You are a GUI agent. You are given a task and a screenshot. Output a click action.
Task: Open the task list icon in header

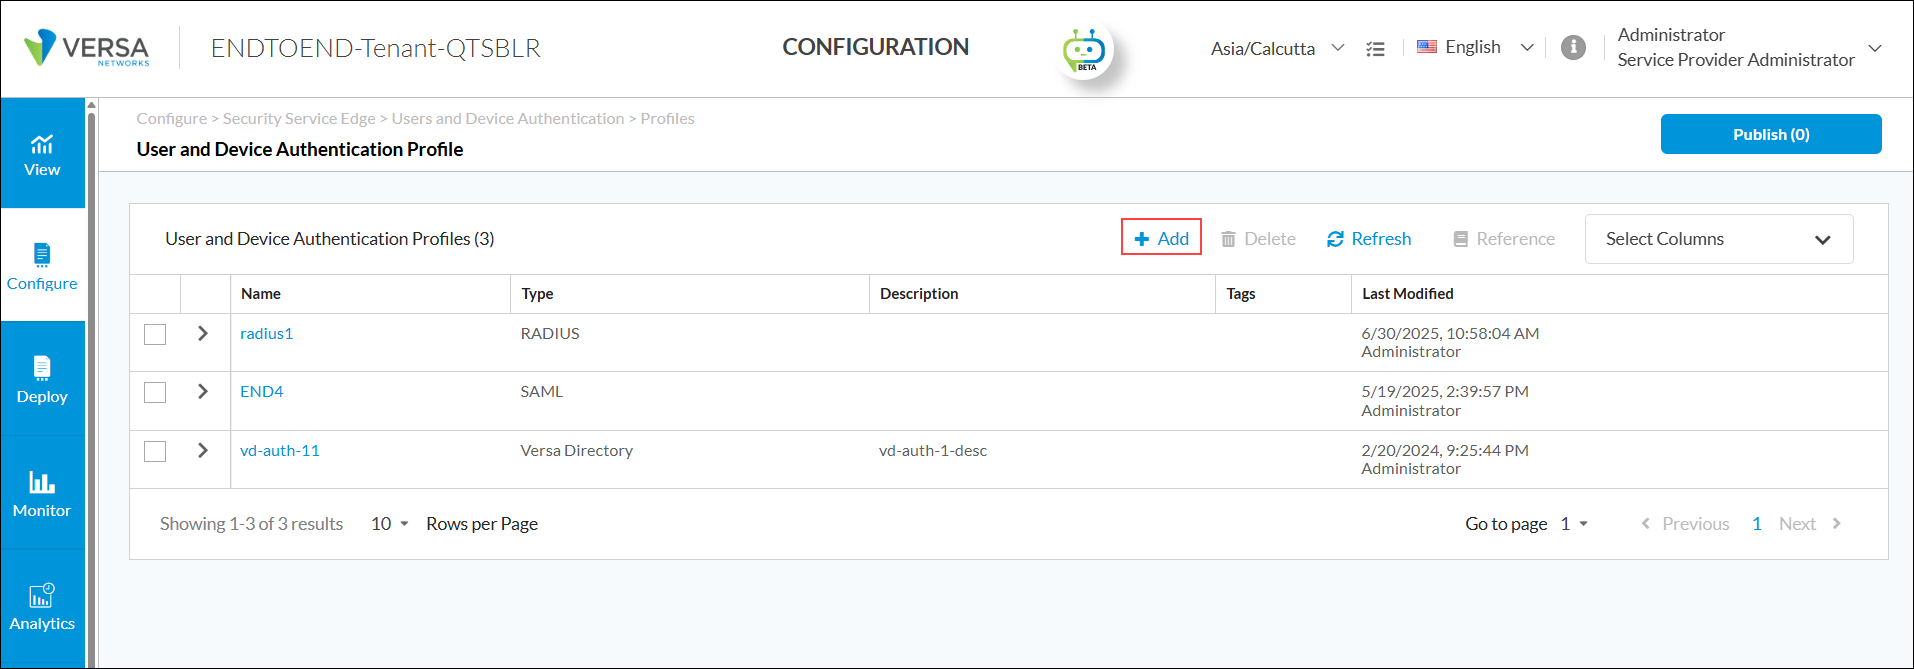pyautogui.click(x=1376, y=48)
